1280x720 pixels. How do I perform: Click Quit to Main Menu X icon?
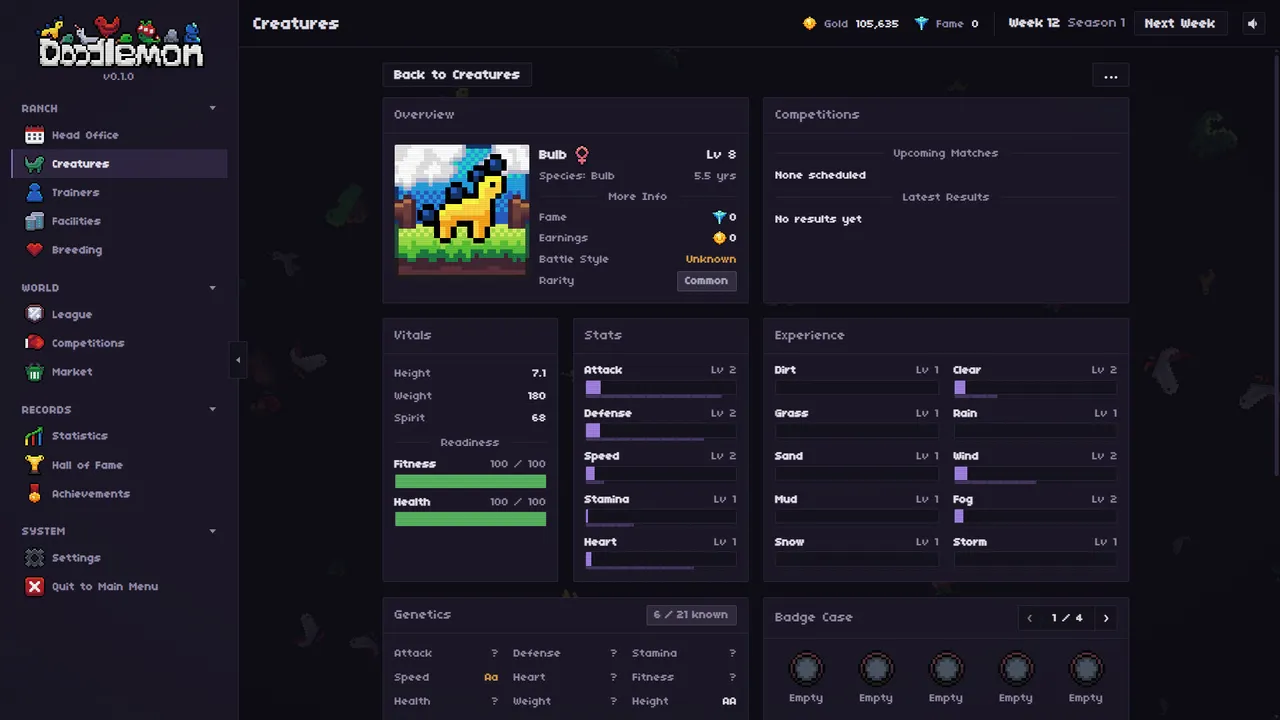[35, 587]
